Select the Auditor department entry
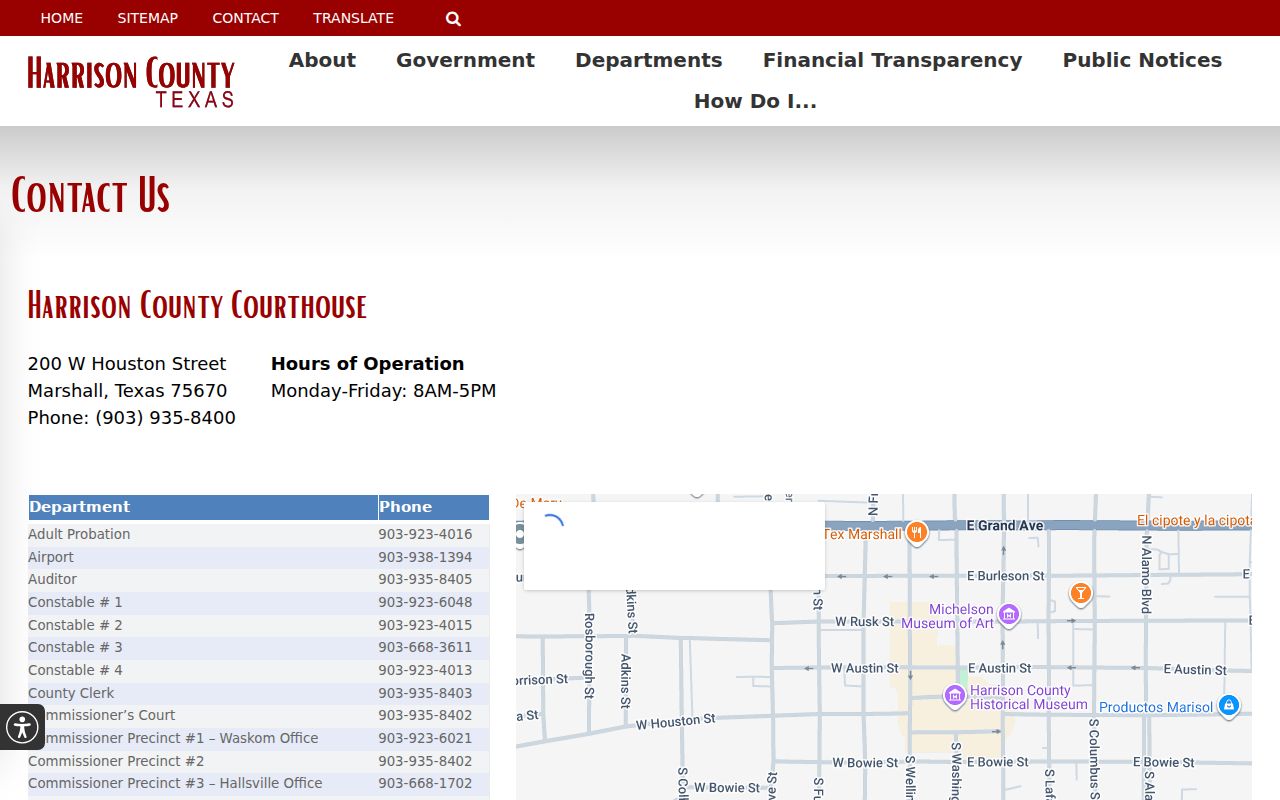Screen dimensions: 1280x800 (52, 579)
